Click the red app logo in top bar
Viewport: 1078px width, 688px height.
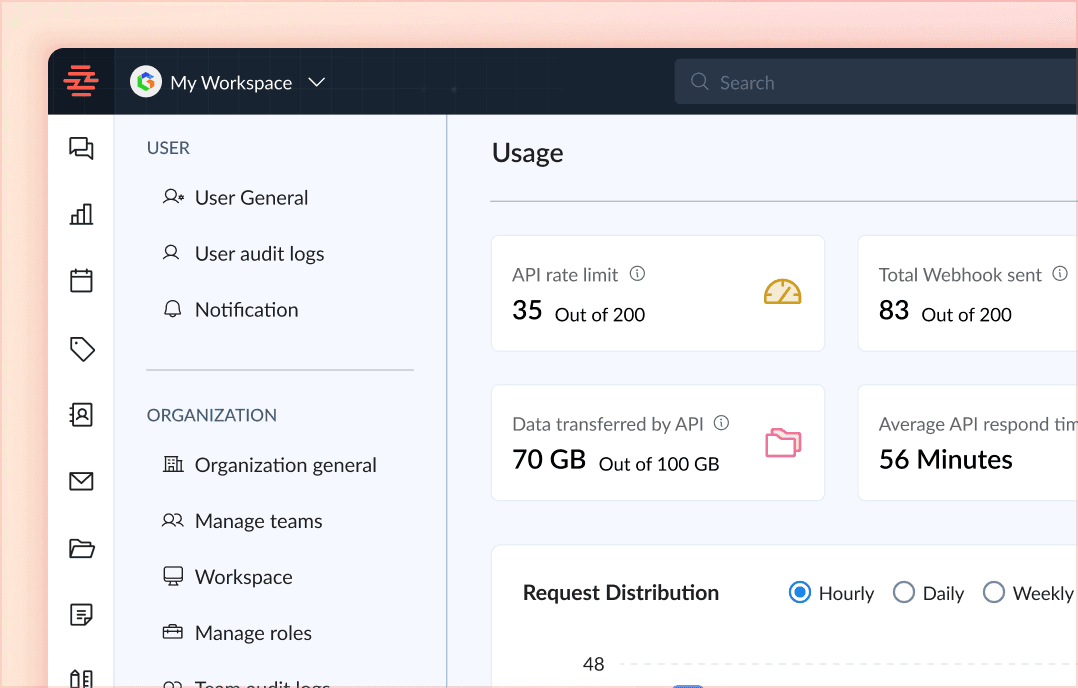pos(81,81)
